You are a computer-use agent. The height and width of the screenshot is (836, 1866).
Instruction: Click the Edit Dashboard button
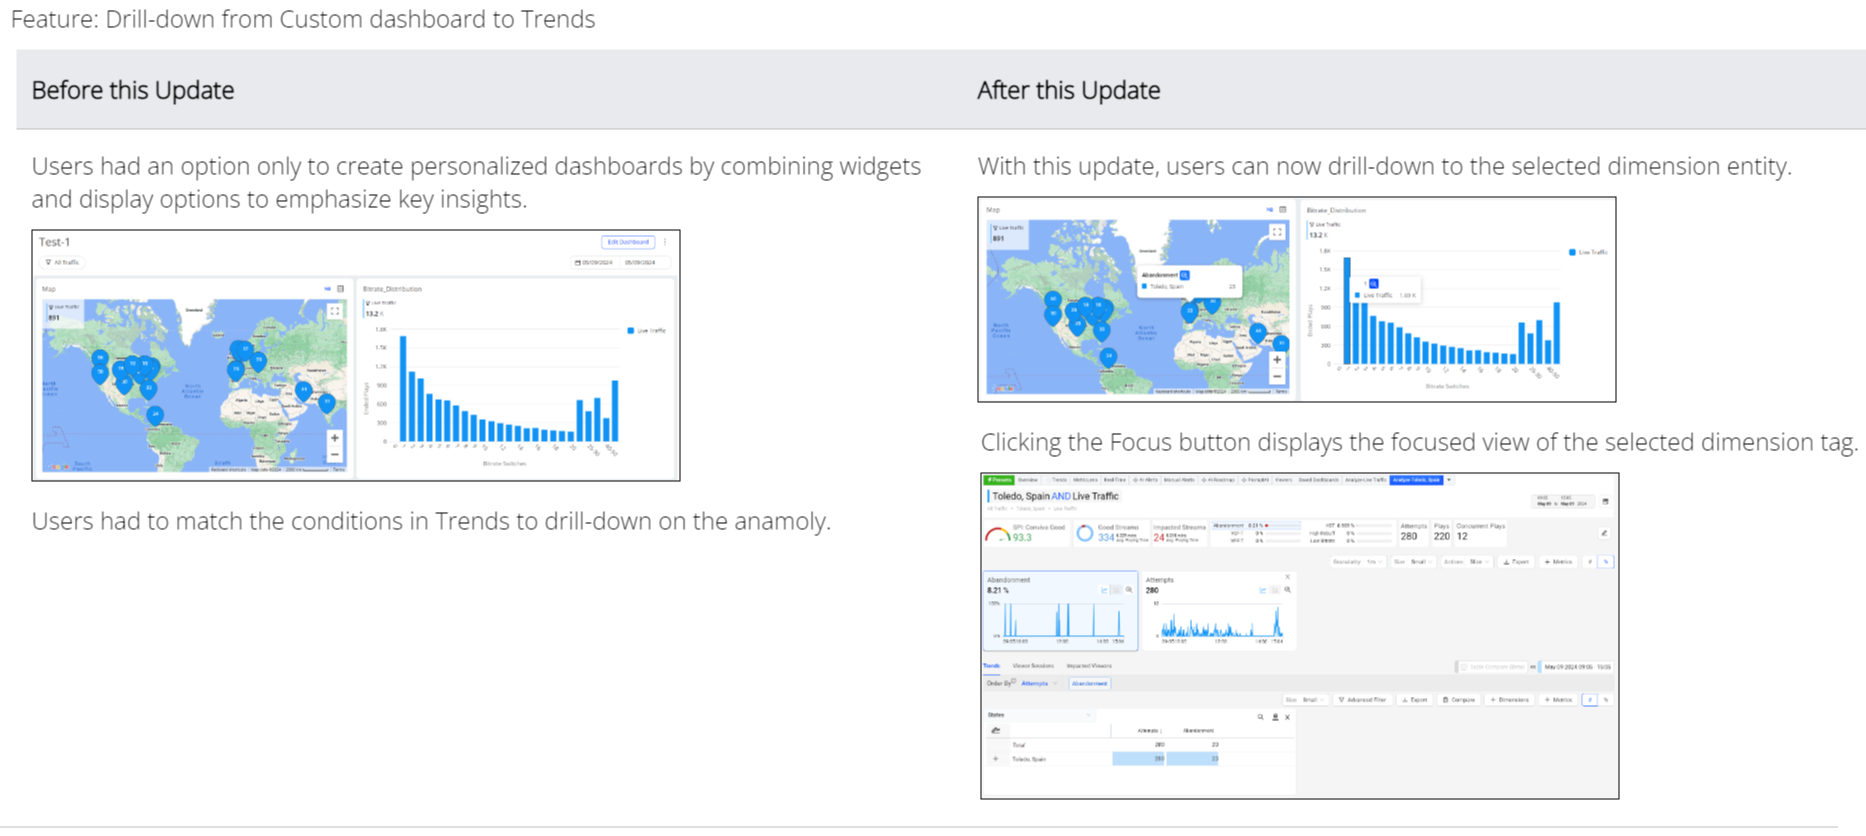628,242
